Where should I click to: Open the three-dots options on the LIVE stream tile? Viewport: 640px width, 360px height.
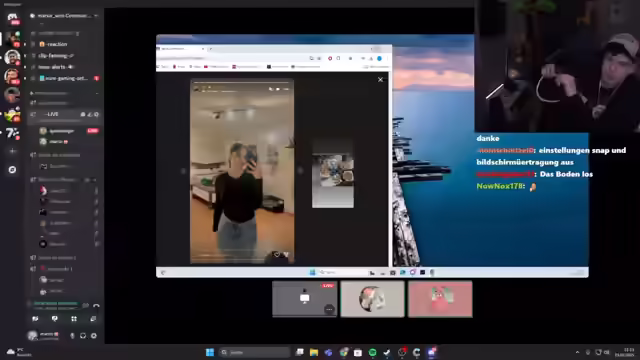click(329, 310)
